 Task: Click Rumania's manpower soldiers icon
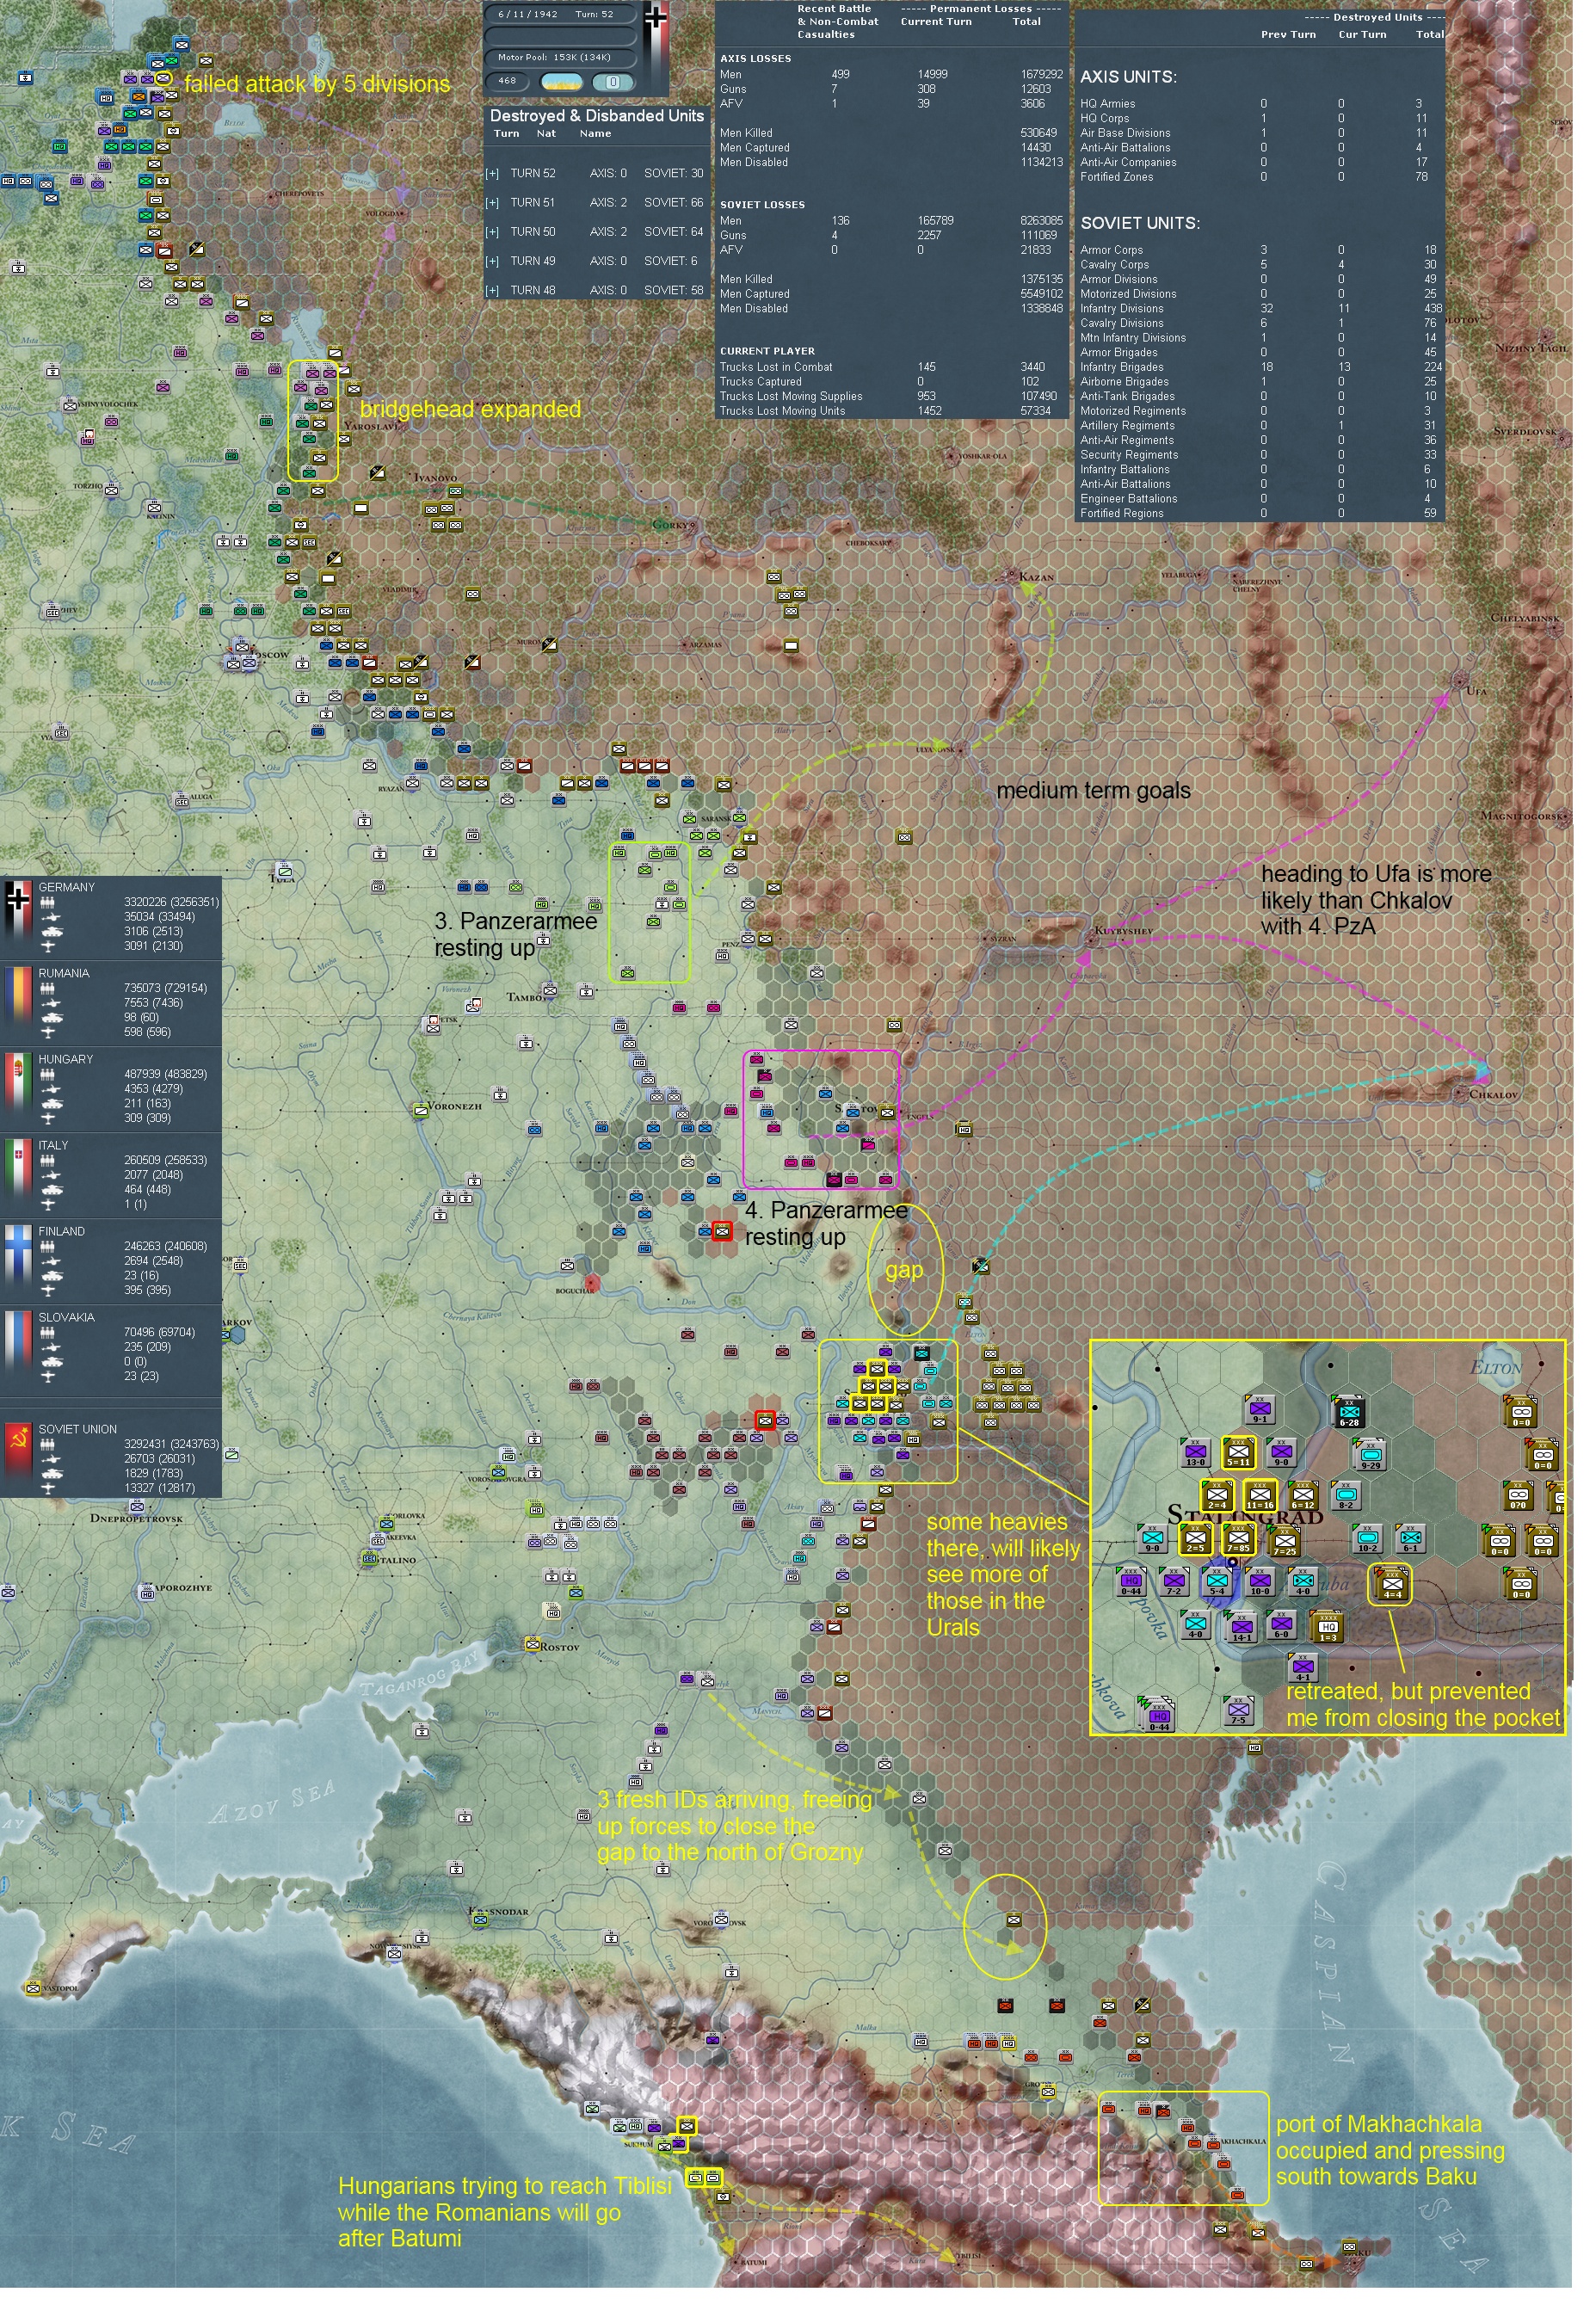pyautogui.click(x=48, y=989)
